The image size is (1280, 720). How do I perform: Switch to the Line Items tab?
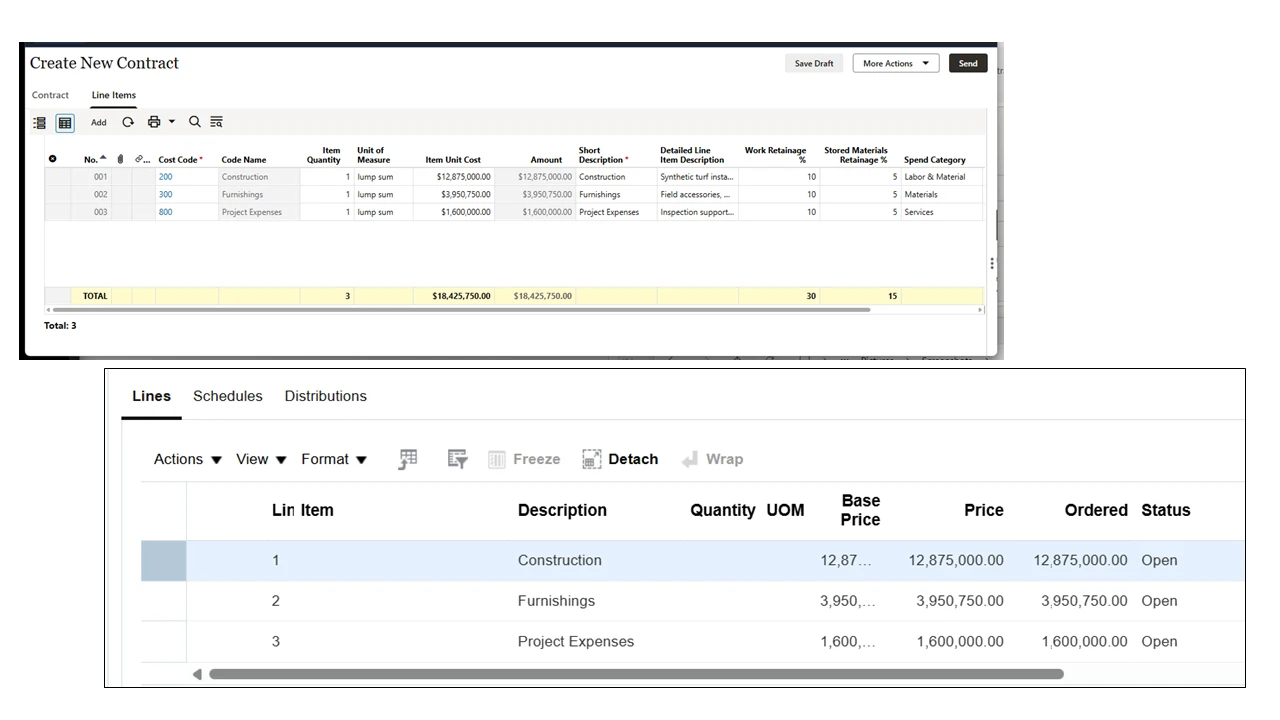click(114, 95)
